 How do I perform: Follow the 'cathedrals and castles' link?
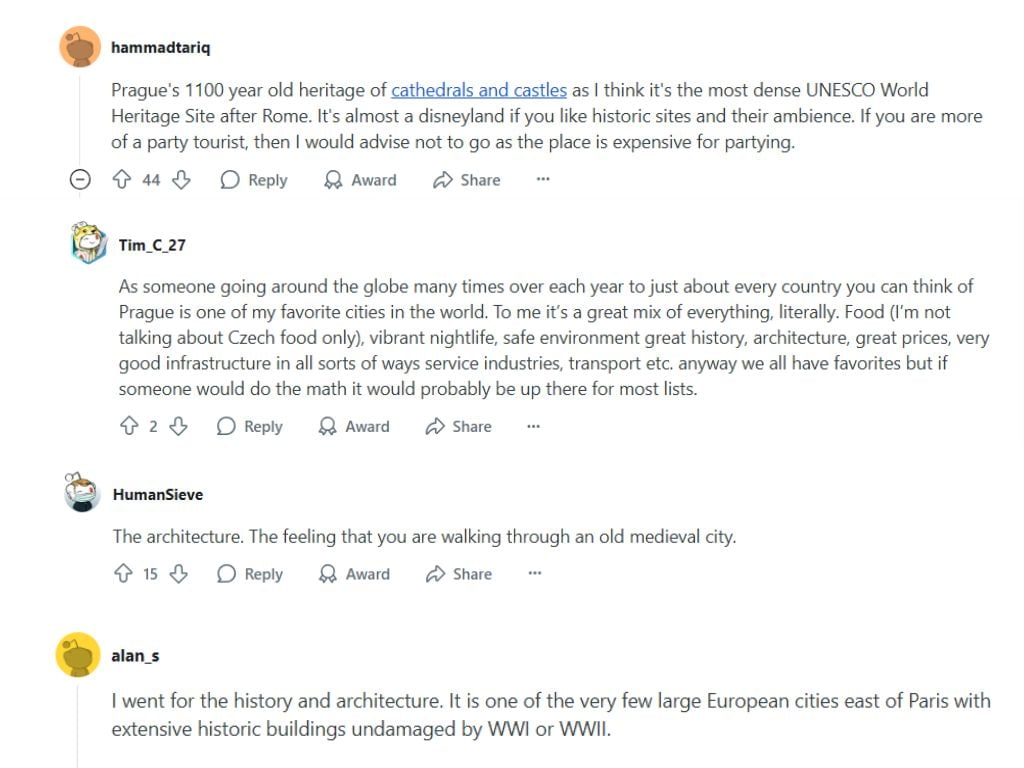[x=478, y=90]
